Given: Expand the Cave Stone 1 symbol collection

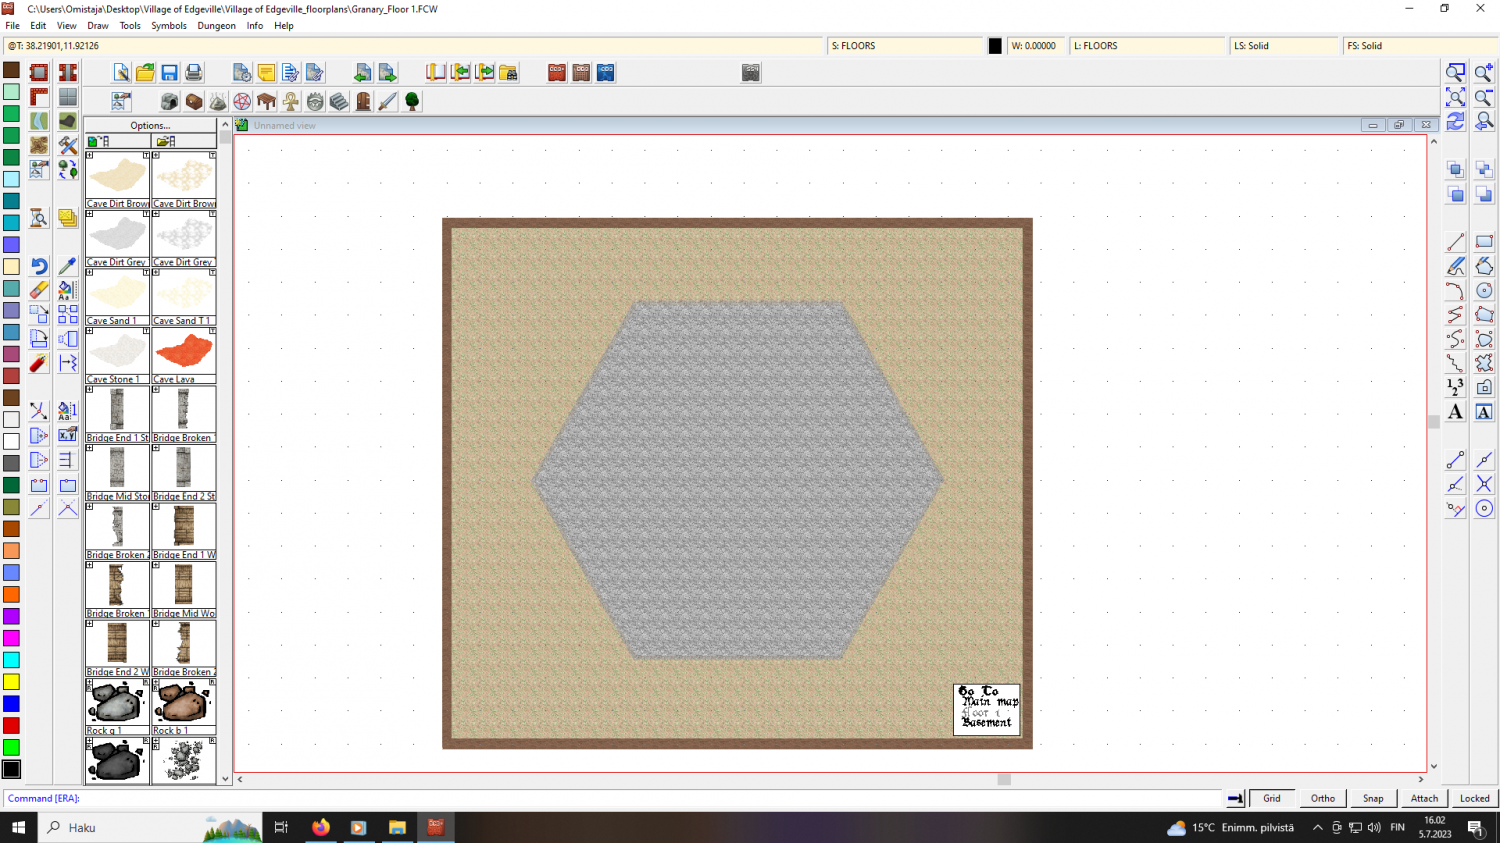Looking at the screenshot, I should [89, 331].
